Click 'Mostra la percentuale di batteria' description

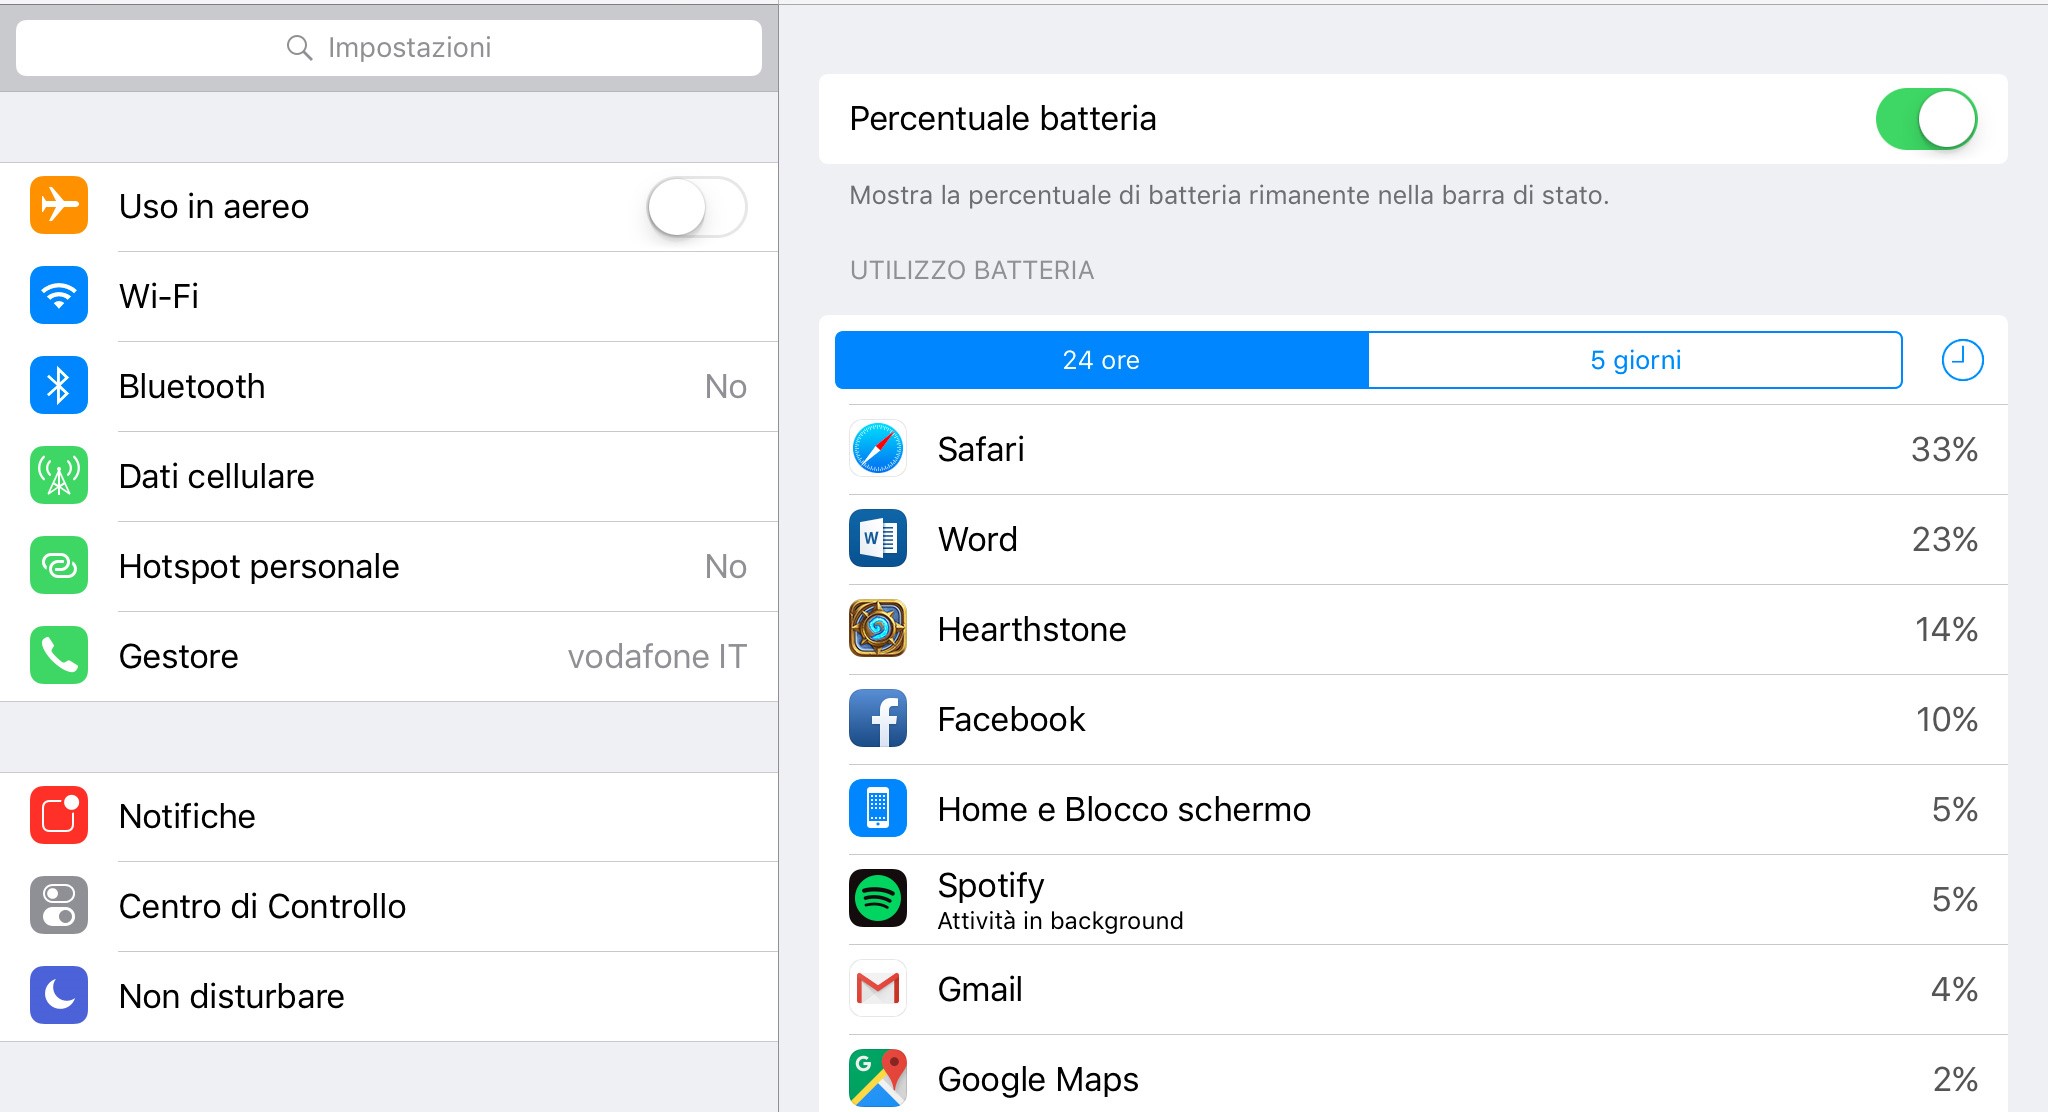(x=1229, y=195)
